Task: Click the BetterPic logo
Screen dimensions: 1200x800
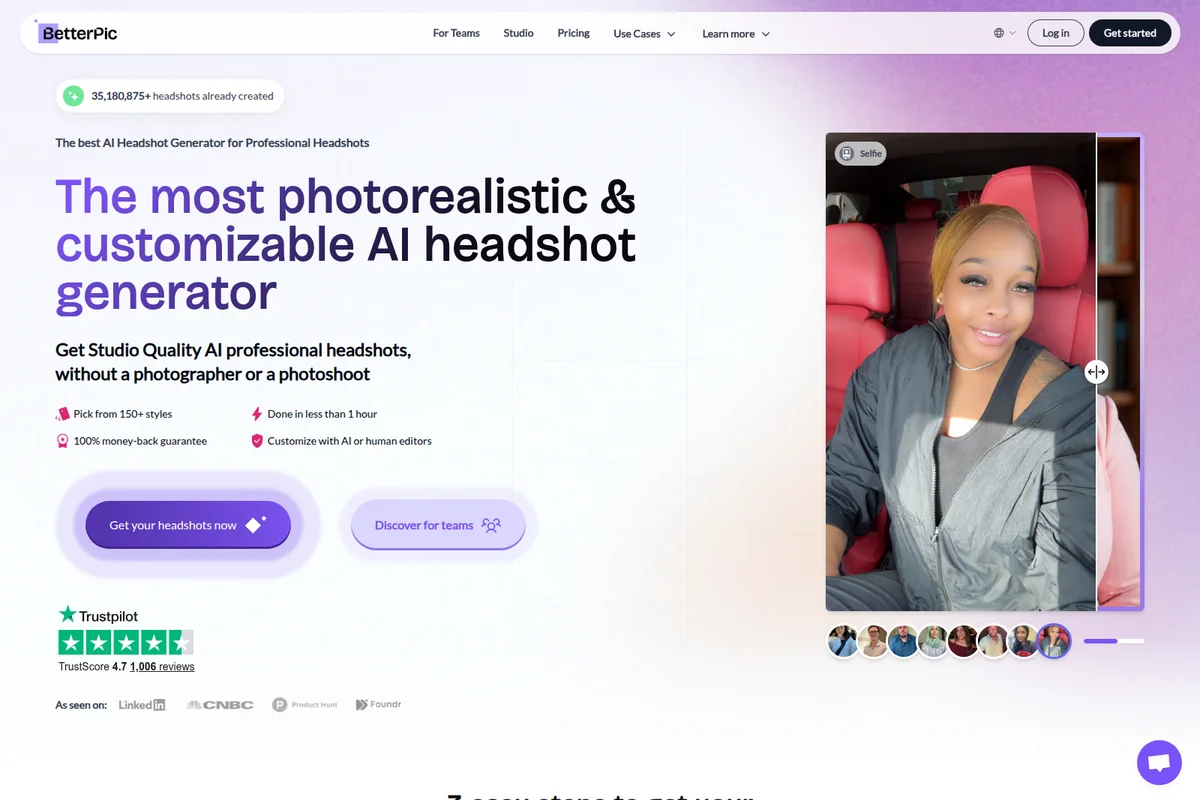Action: [x=78, y=32]
